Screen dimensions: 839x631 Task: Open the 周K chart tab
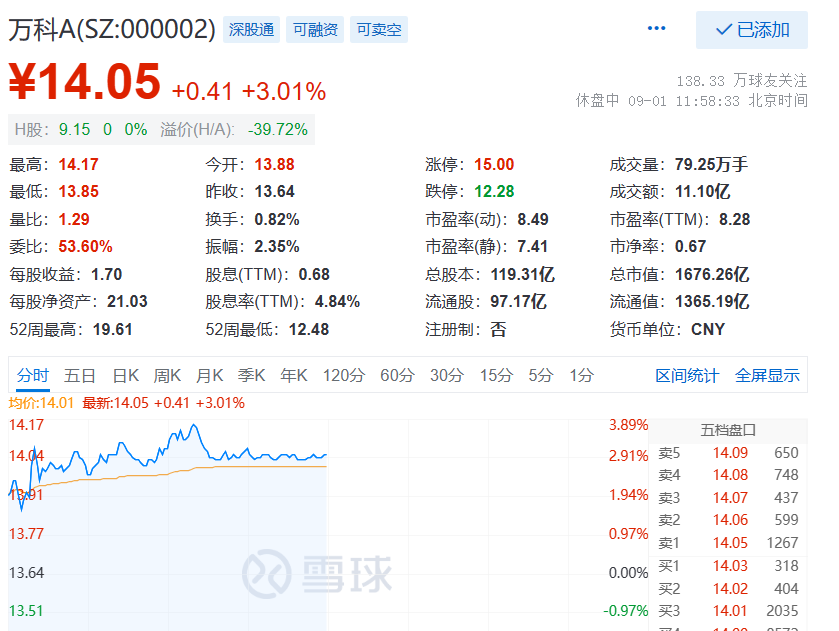point(167,375)
